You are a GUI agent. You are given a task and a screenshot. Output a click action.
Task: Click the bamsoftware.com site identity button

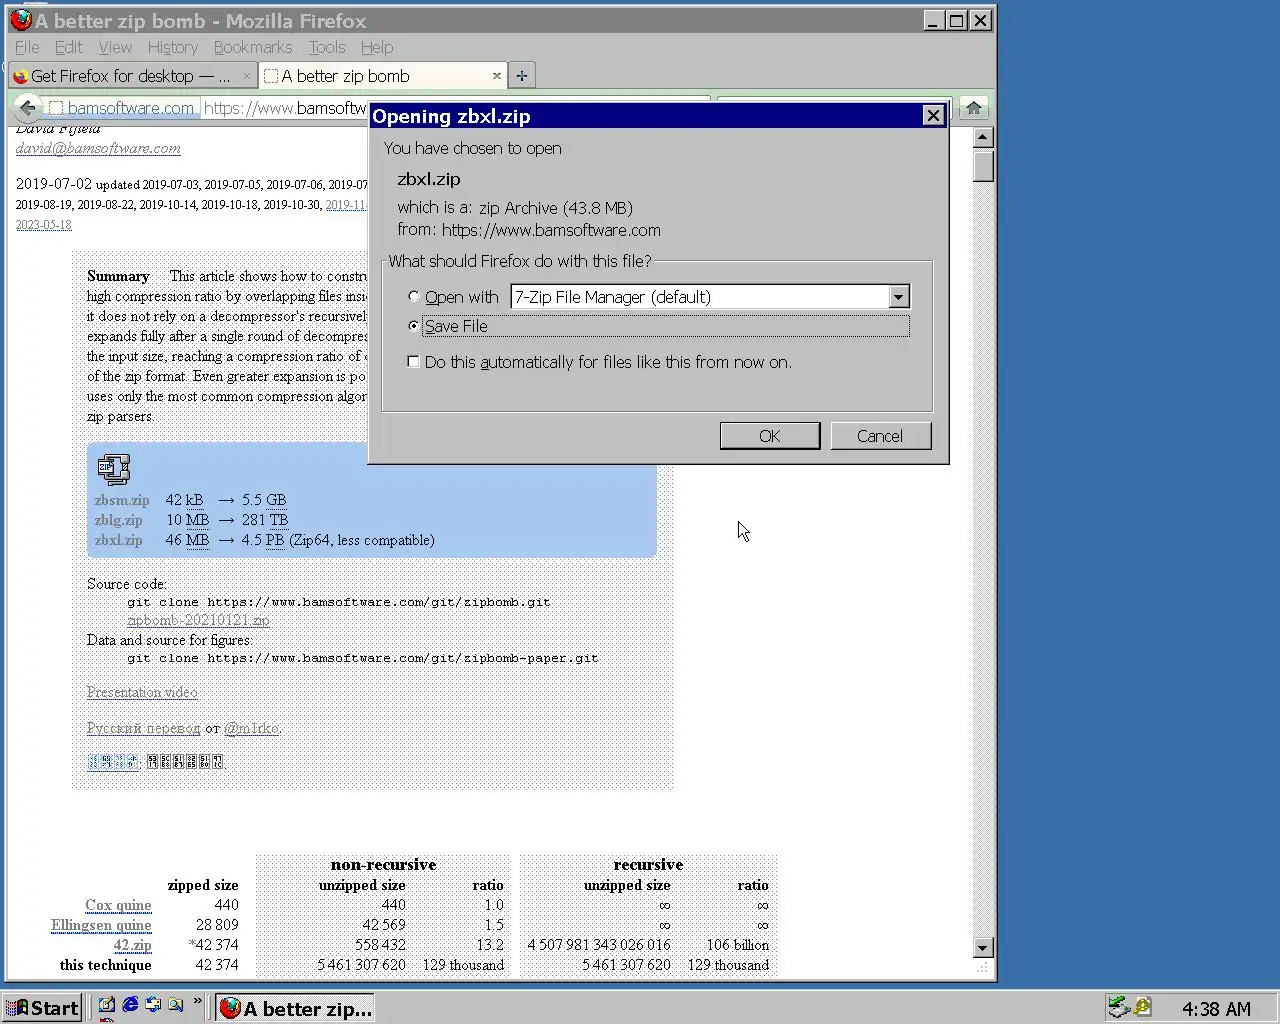pyautogui.click(x=122, y=108)
